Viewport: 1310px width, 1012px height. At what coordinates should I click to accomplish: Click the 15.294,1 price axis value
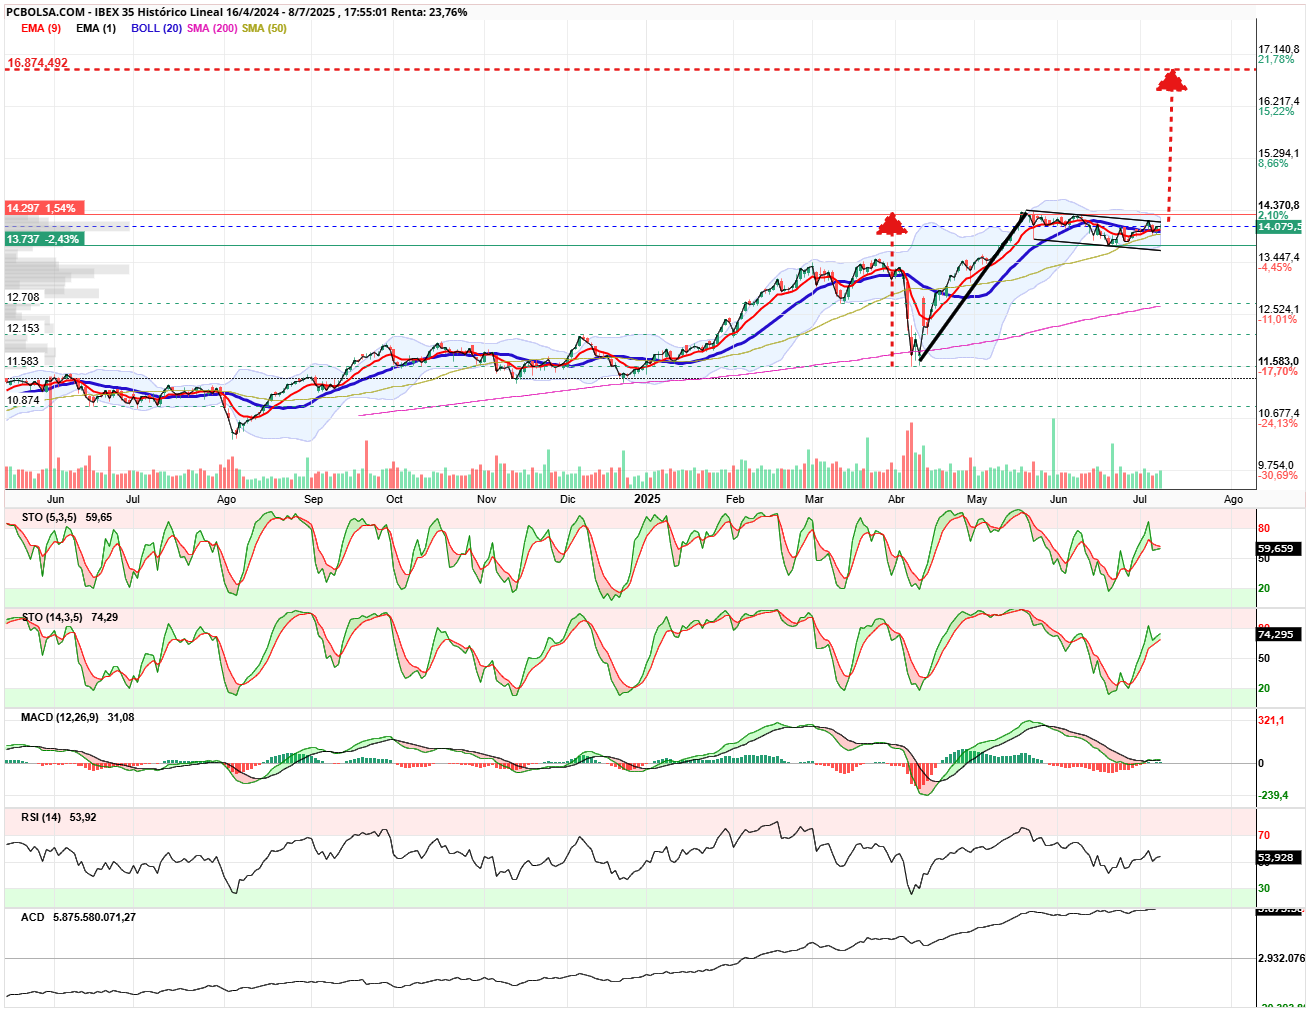coord(1279,153)
